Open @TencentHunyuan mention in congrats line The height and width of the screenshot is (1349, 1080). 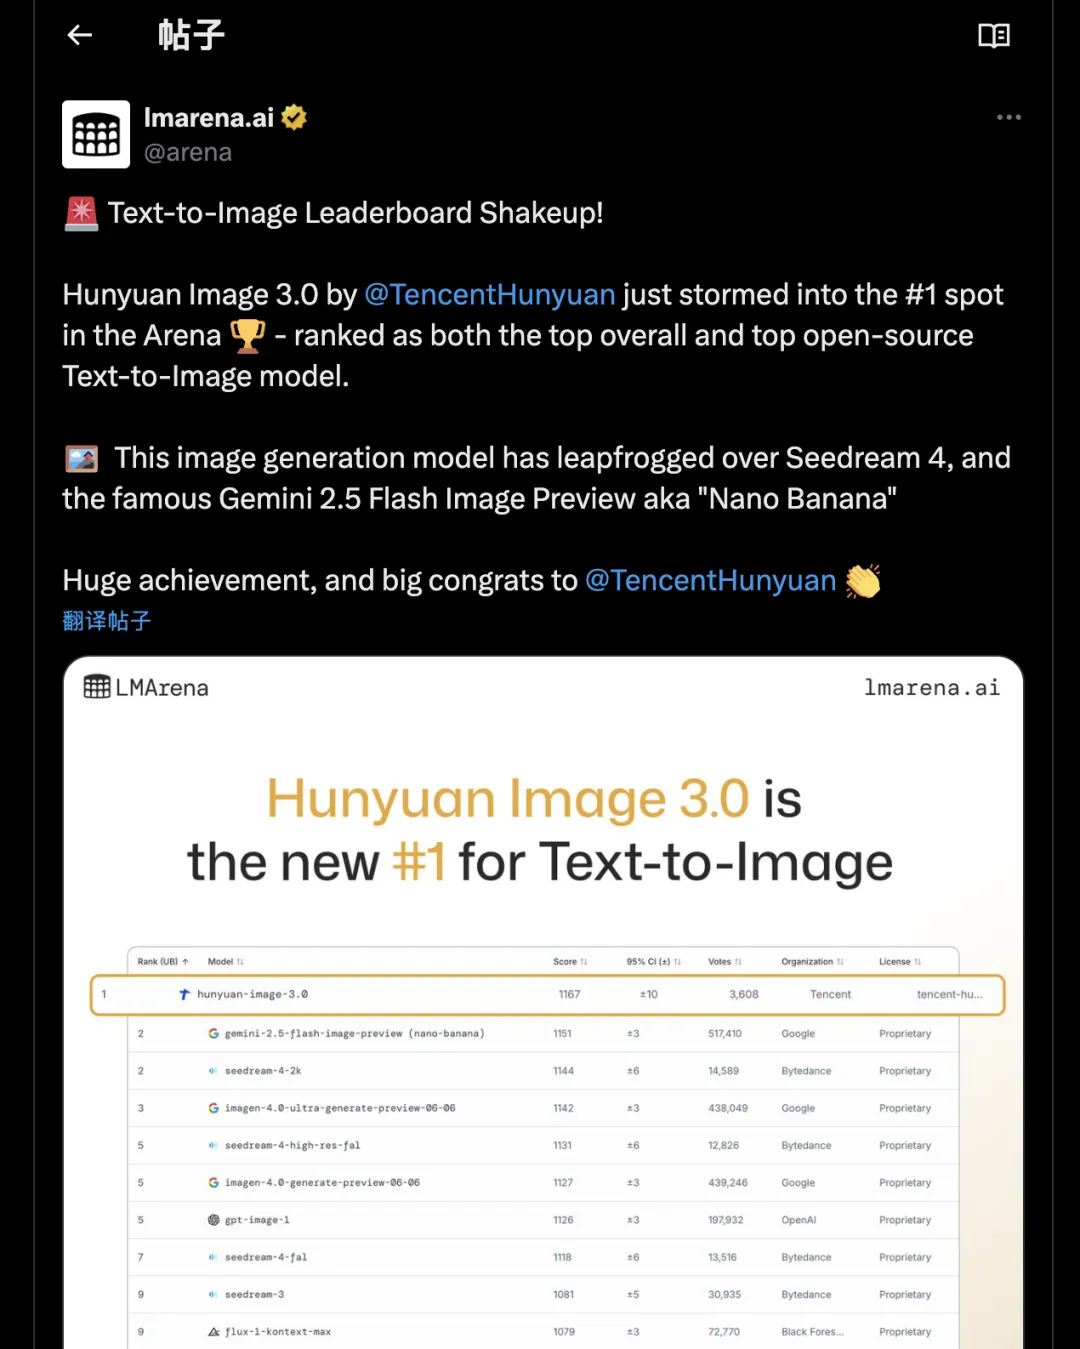[711, 580]
